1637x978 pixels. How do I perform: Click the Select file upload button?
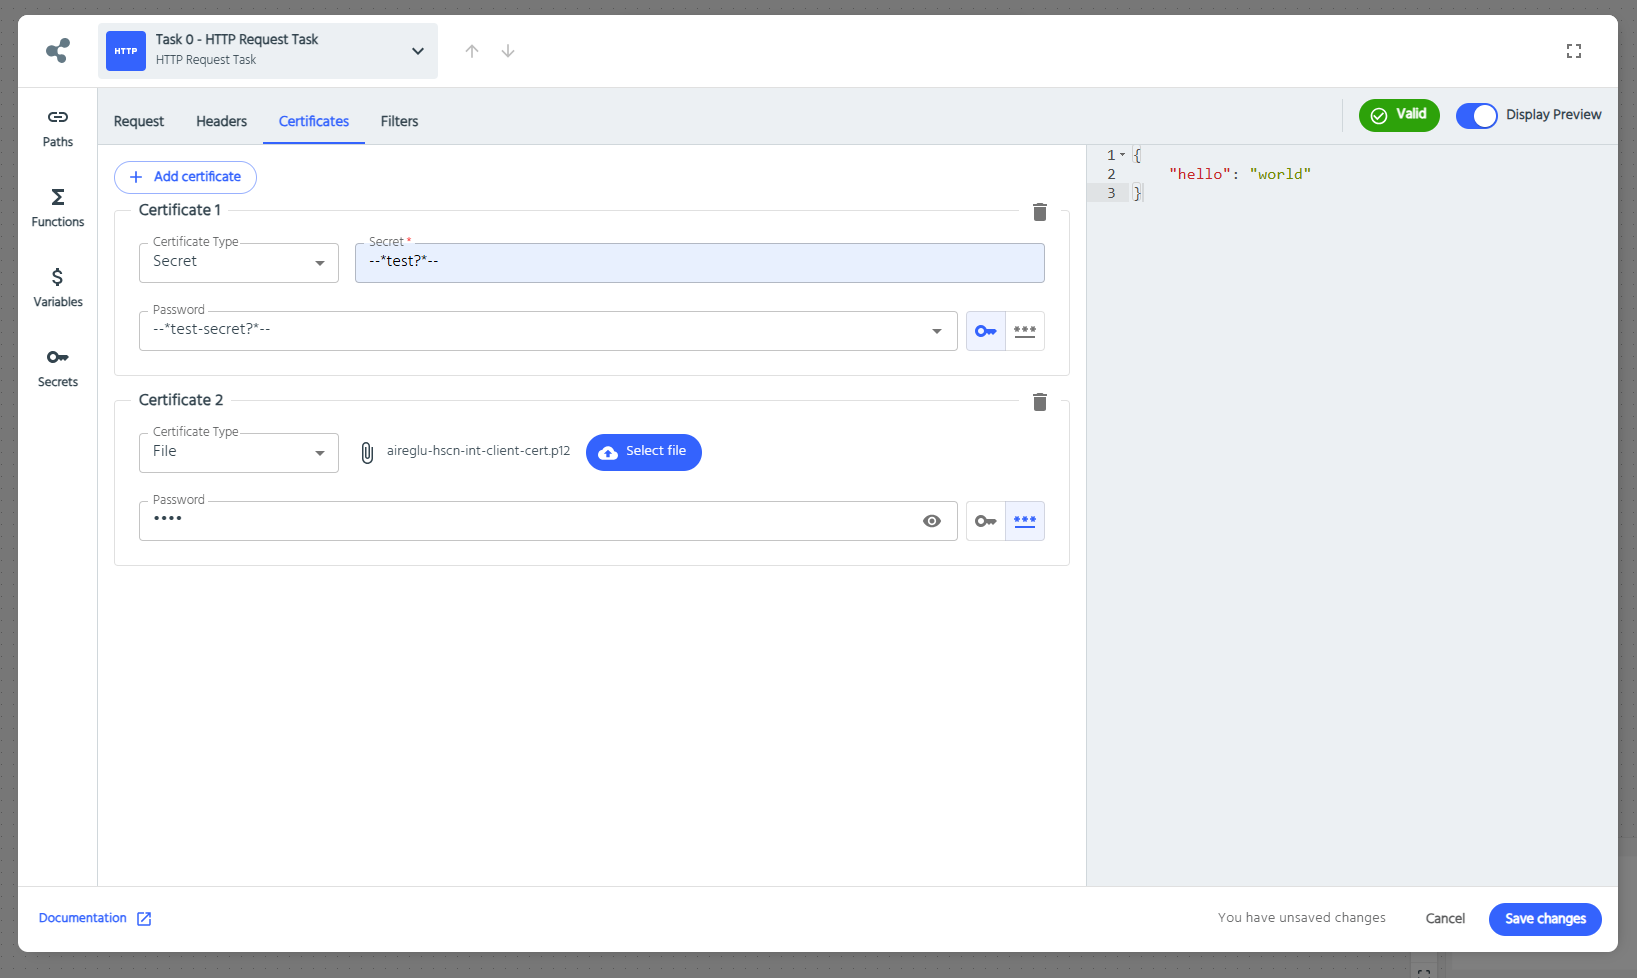pyautogui.click(x=644, y=452)
